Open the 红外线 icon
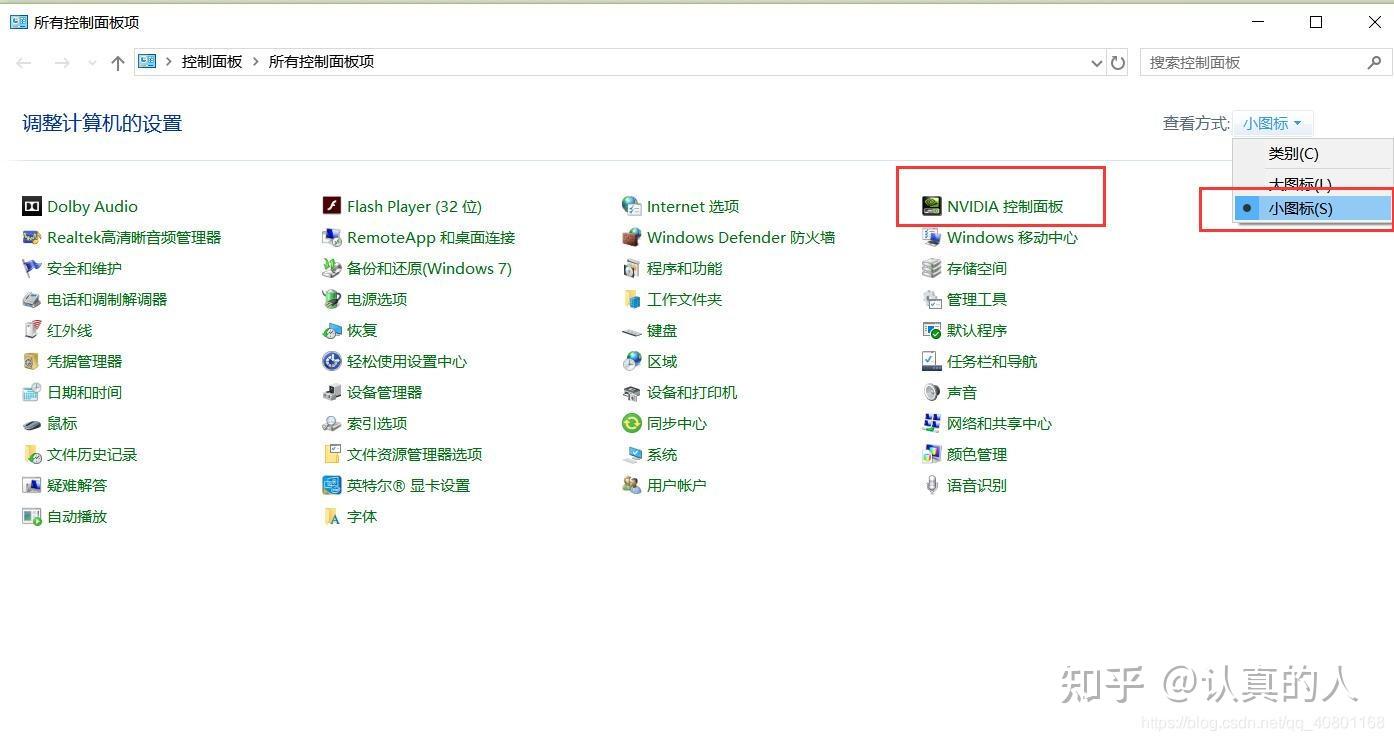 click(x=31, y=331)
